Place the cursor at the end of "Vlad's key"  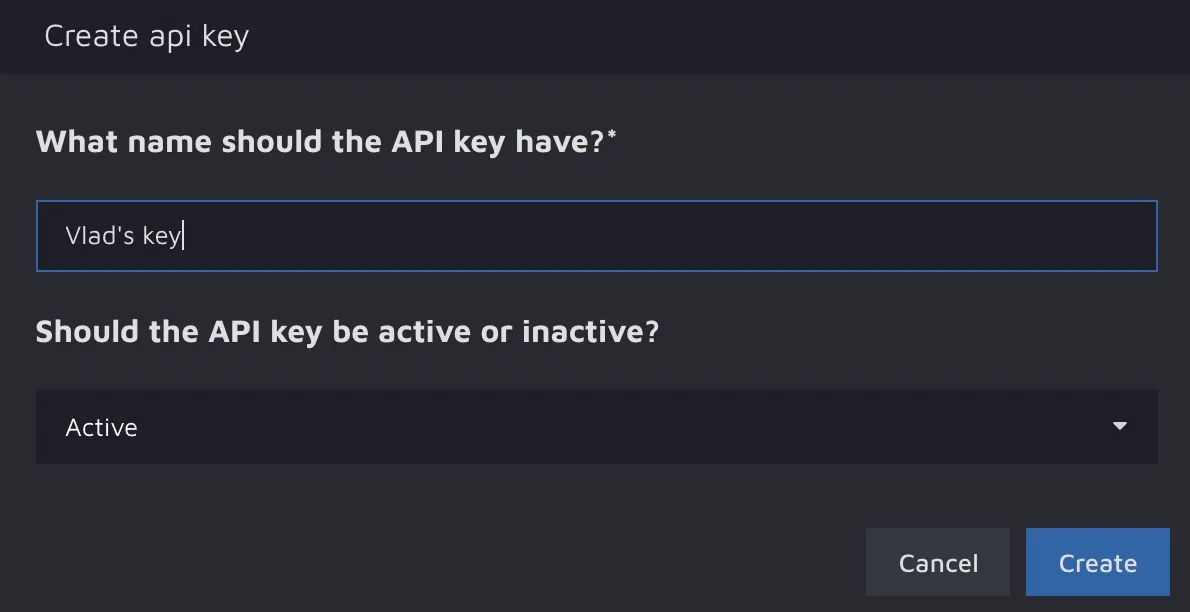(183, 236)
